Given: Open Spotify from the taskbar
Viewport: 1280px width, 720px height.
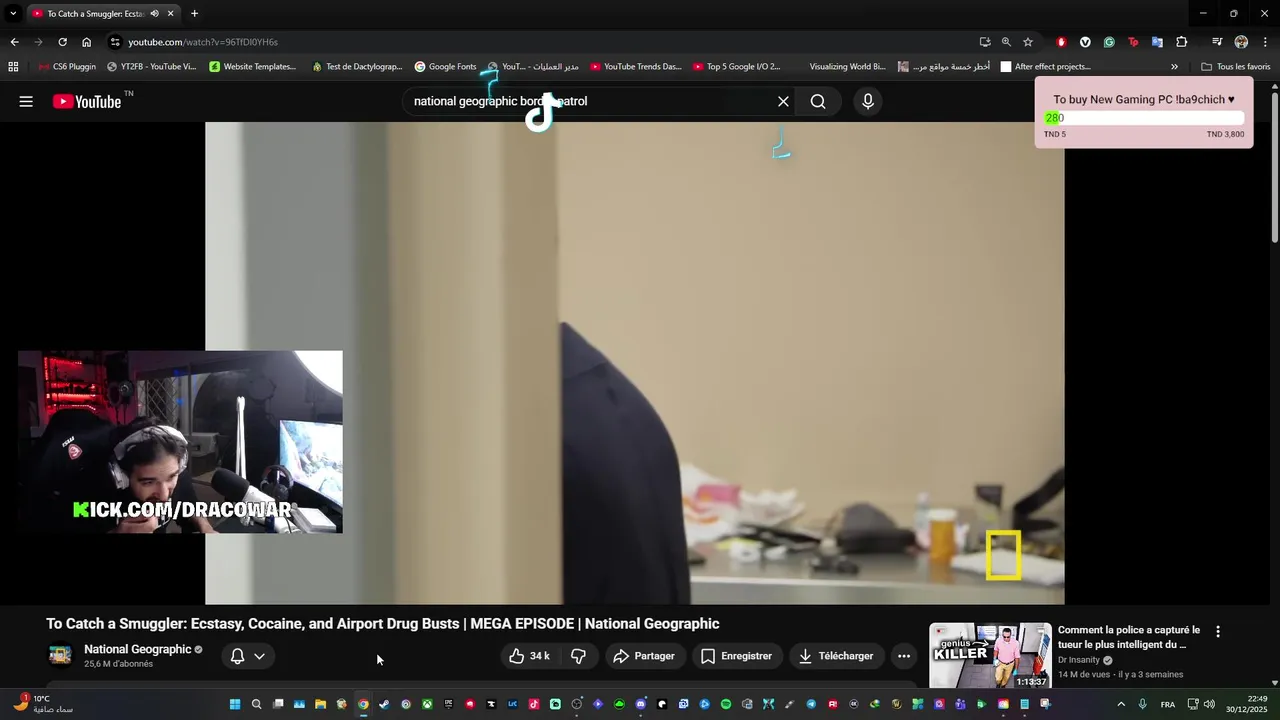Looking at the screenshot, I should [726, 704].
